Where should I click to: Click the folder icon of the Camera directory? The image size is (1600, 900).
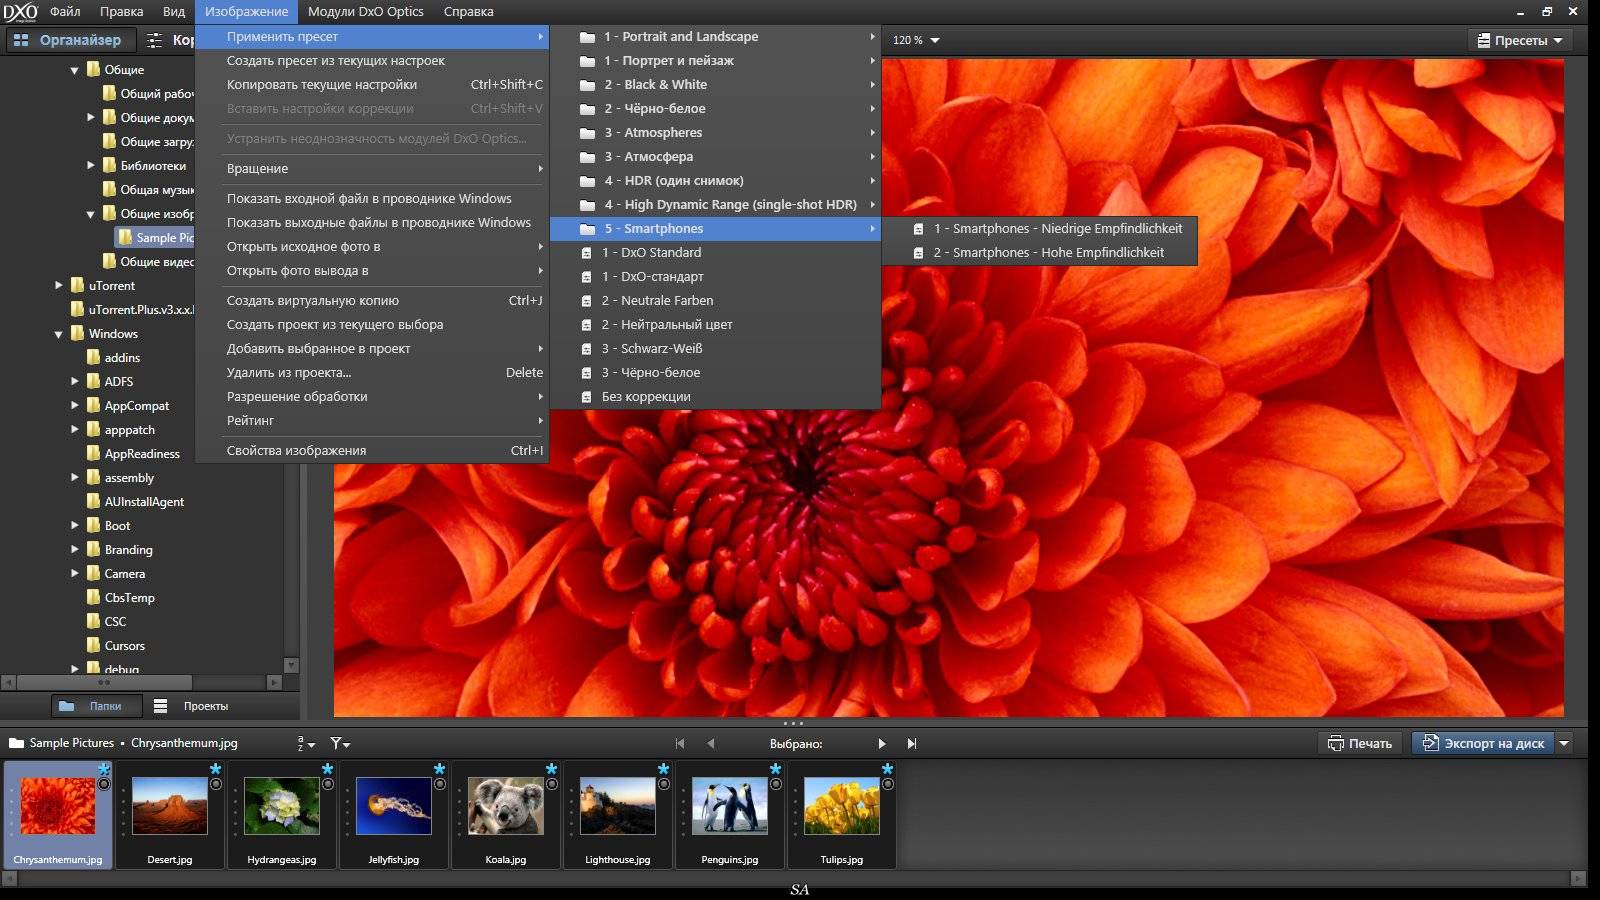click(93, 573)
